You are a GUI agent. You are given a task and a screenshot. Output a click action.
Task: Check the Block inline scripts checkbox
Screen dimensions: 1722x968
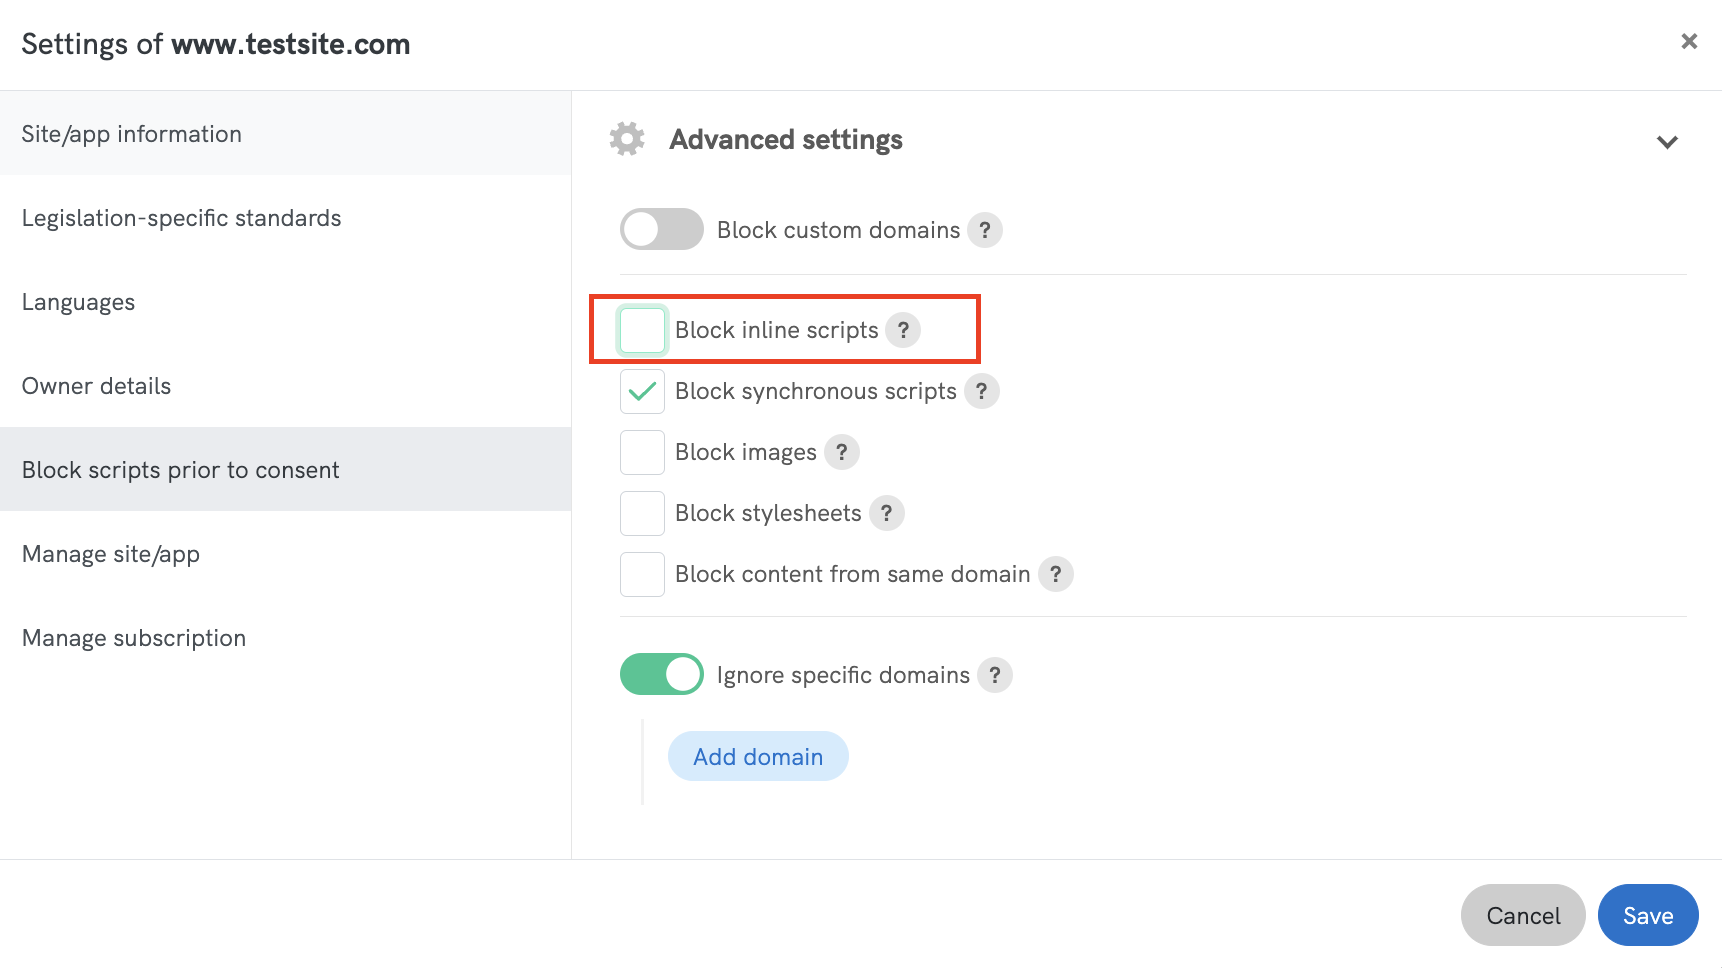point(642,330)
